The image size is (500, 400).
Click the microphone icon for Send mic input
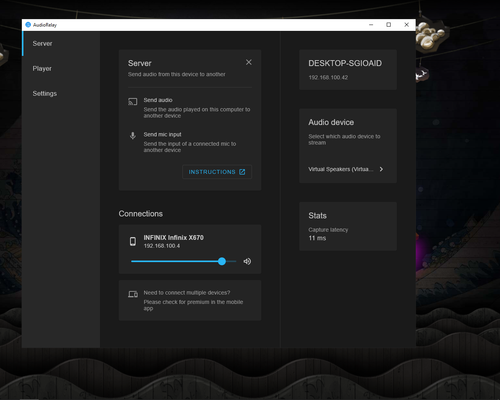[x=133, y=136]
